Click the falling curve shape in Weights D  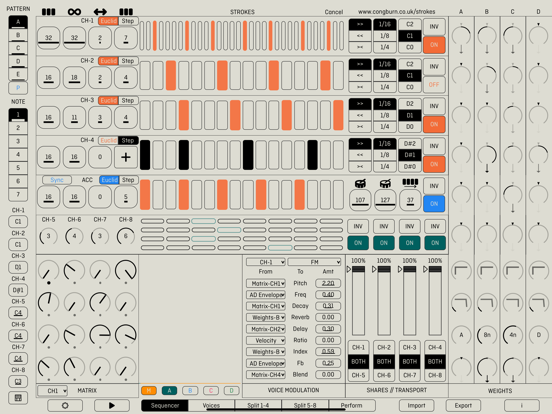click(x=538, y=303)
